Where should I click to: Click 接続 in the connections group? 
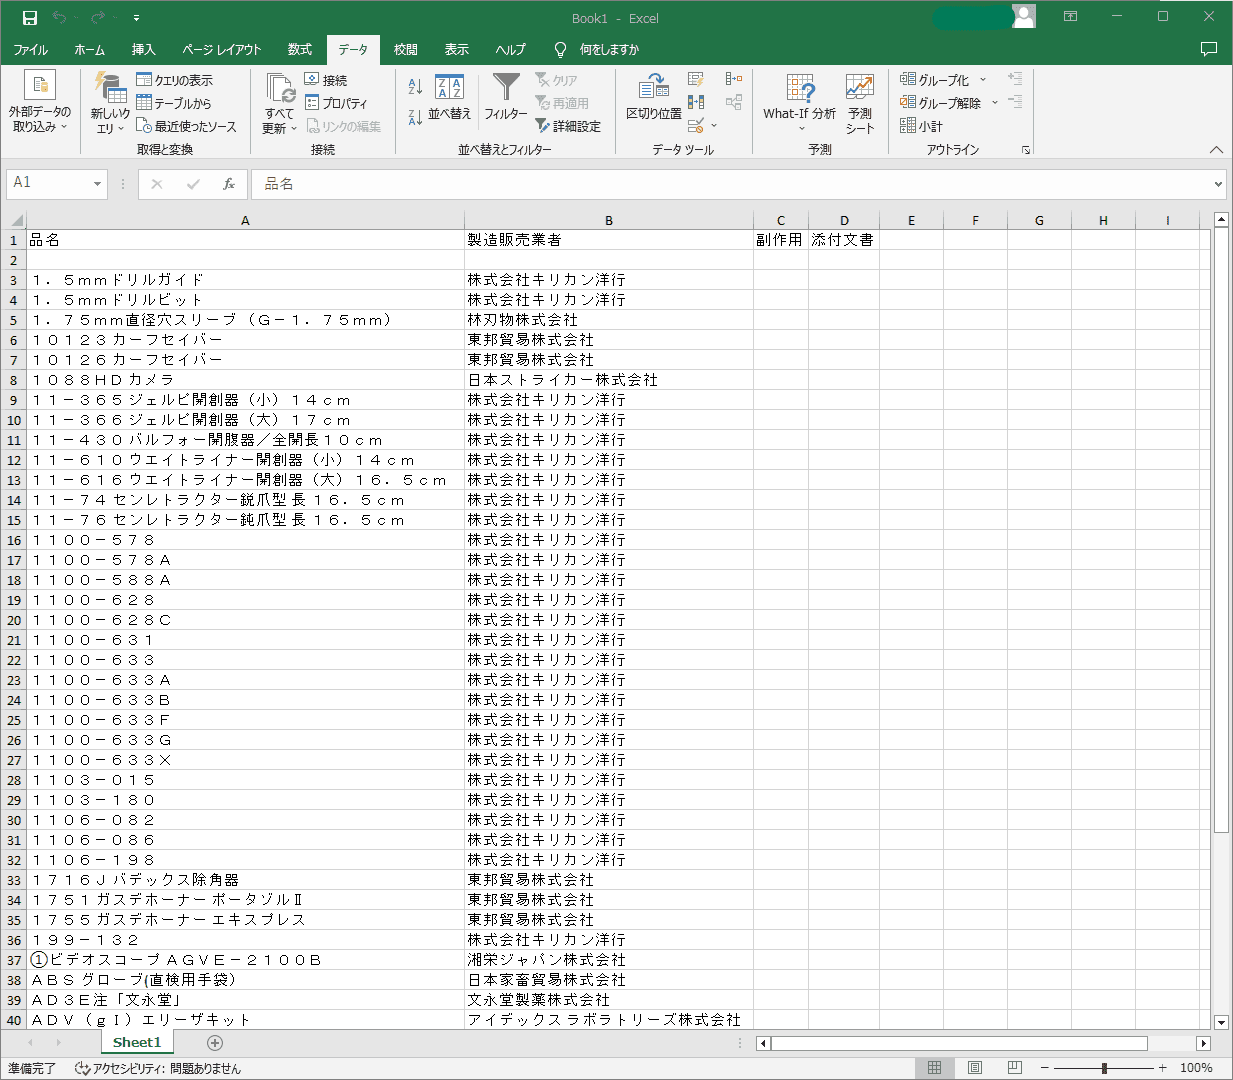tap(326, 80)
